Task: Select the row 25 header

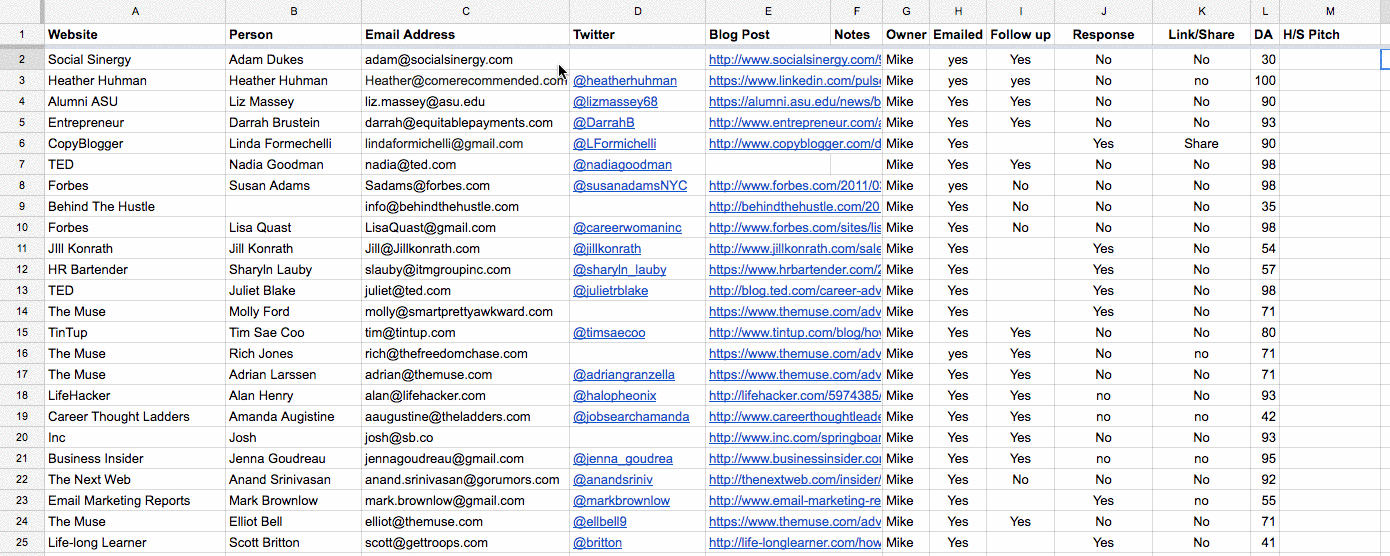Action: coord(22,543)
